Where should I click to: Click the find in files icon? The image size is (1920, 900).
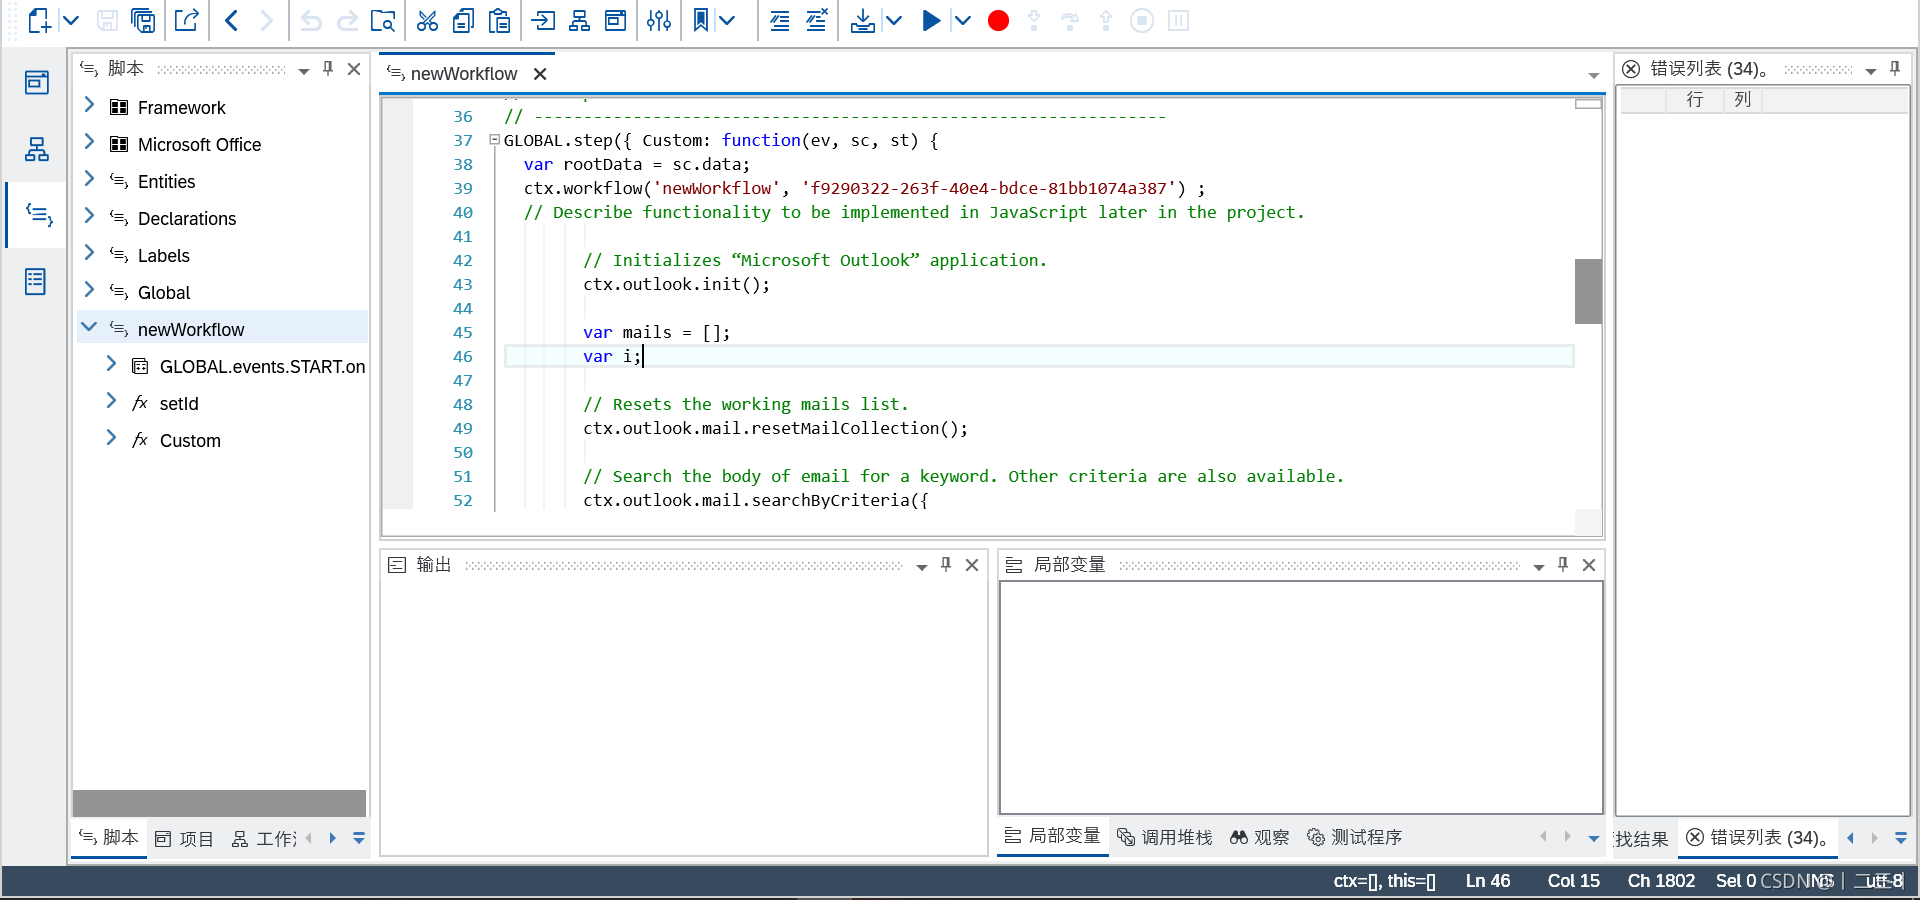(383, 20)
